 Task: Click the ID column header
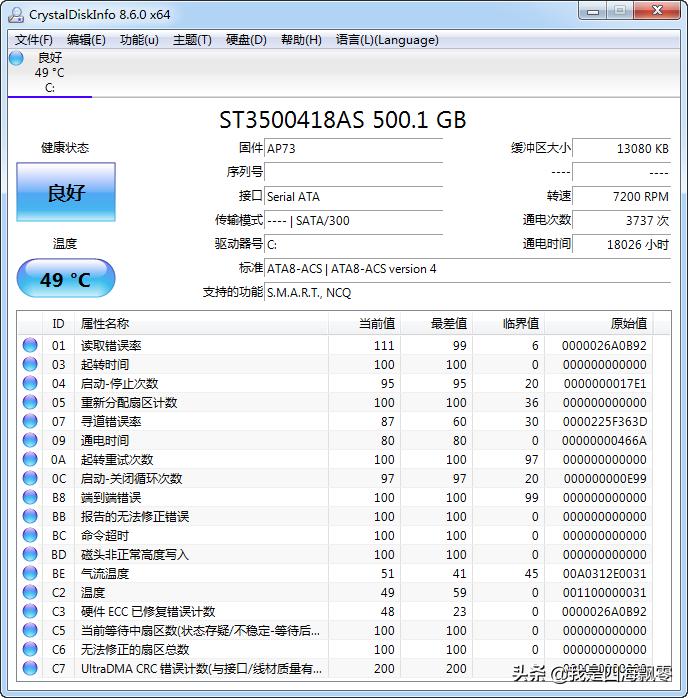click(59, 324)
